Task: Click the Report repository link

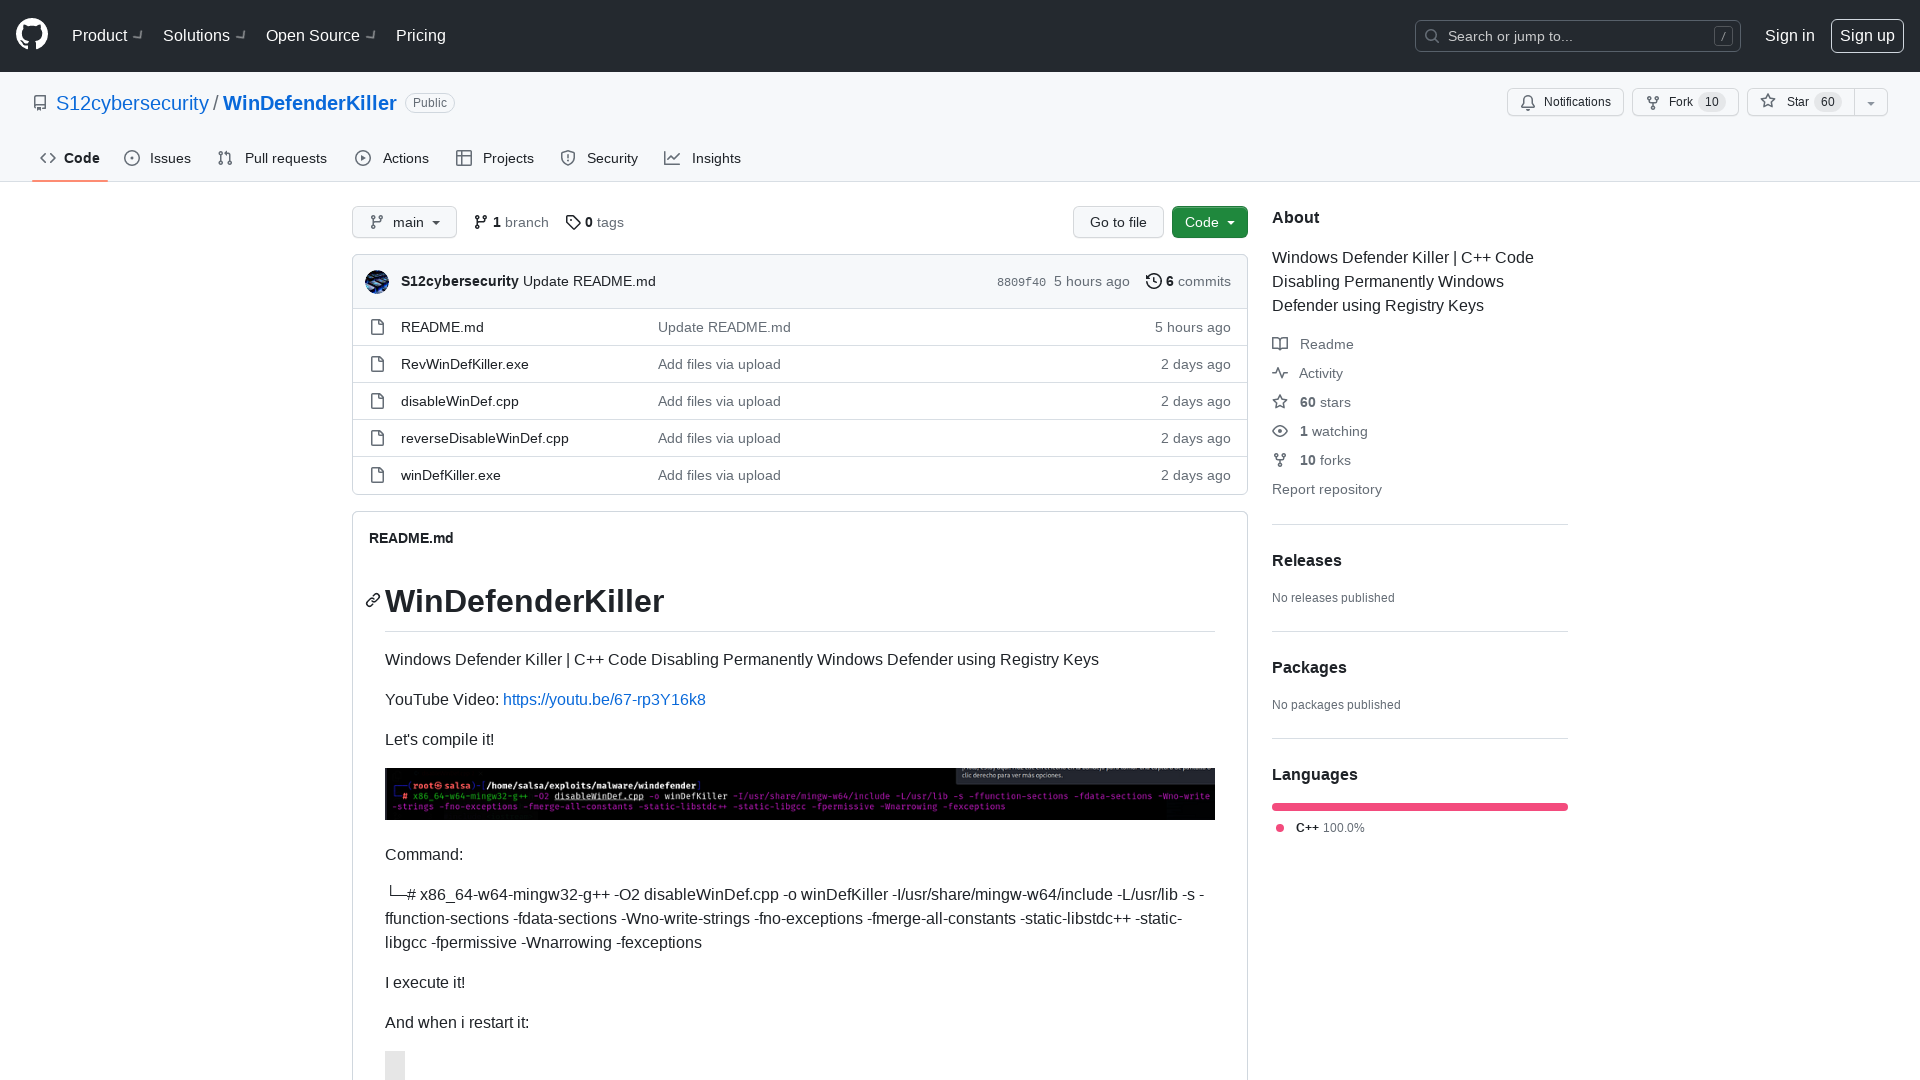Action: click(x=1327, y=489)
